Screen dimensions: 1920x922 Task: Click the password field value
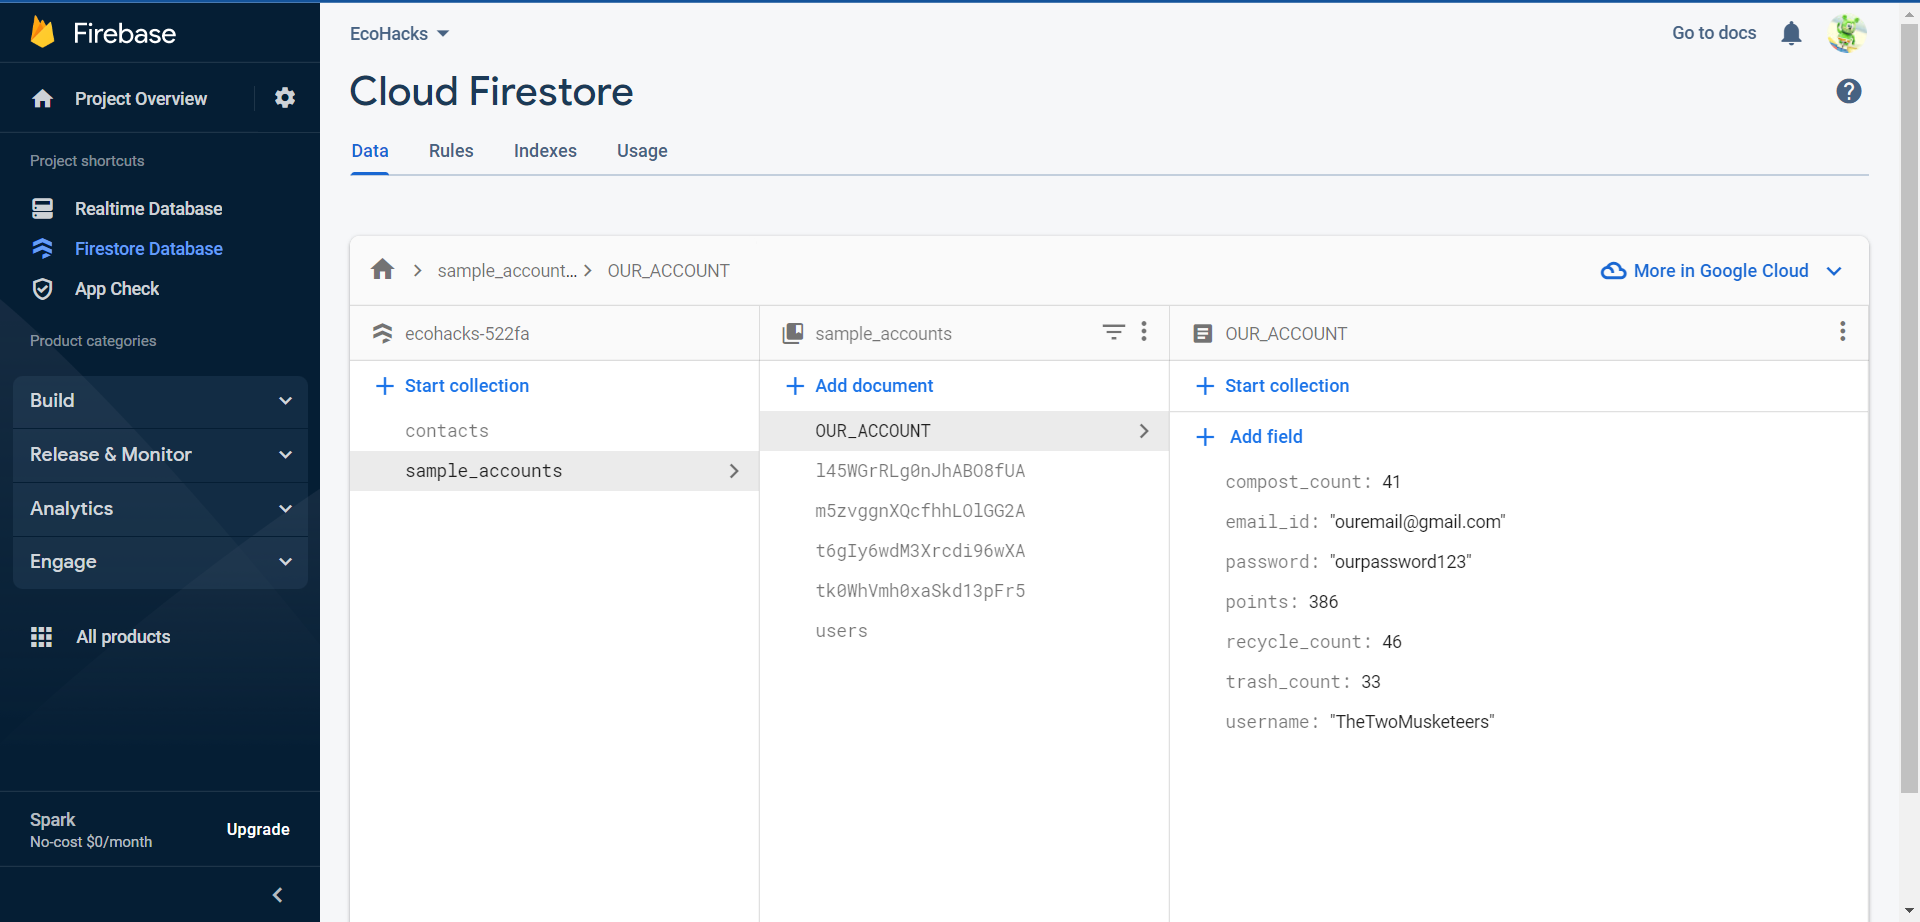click(1400, 562)
